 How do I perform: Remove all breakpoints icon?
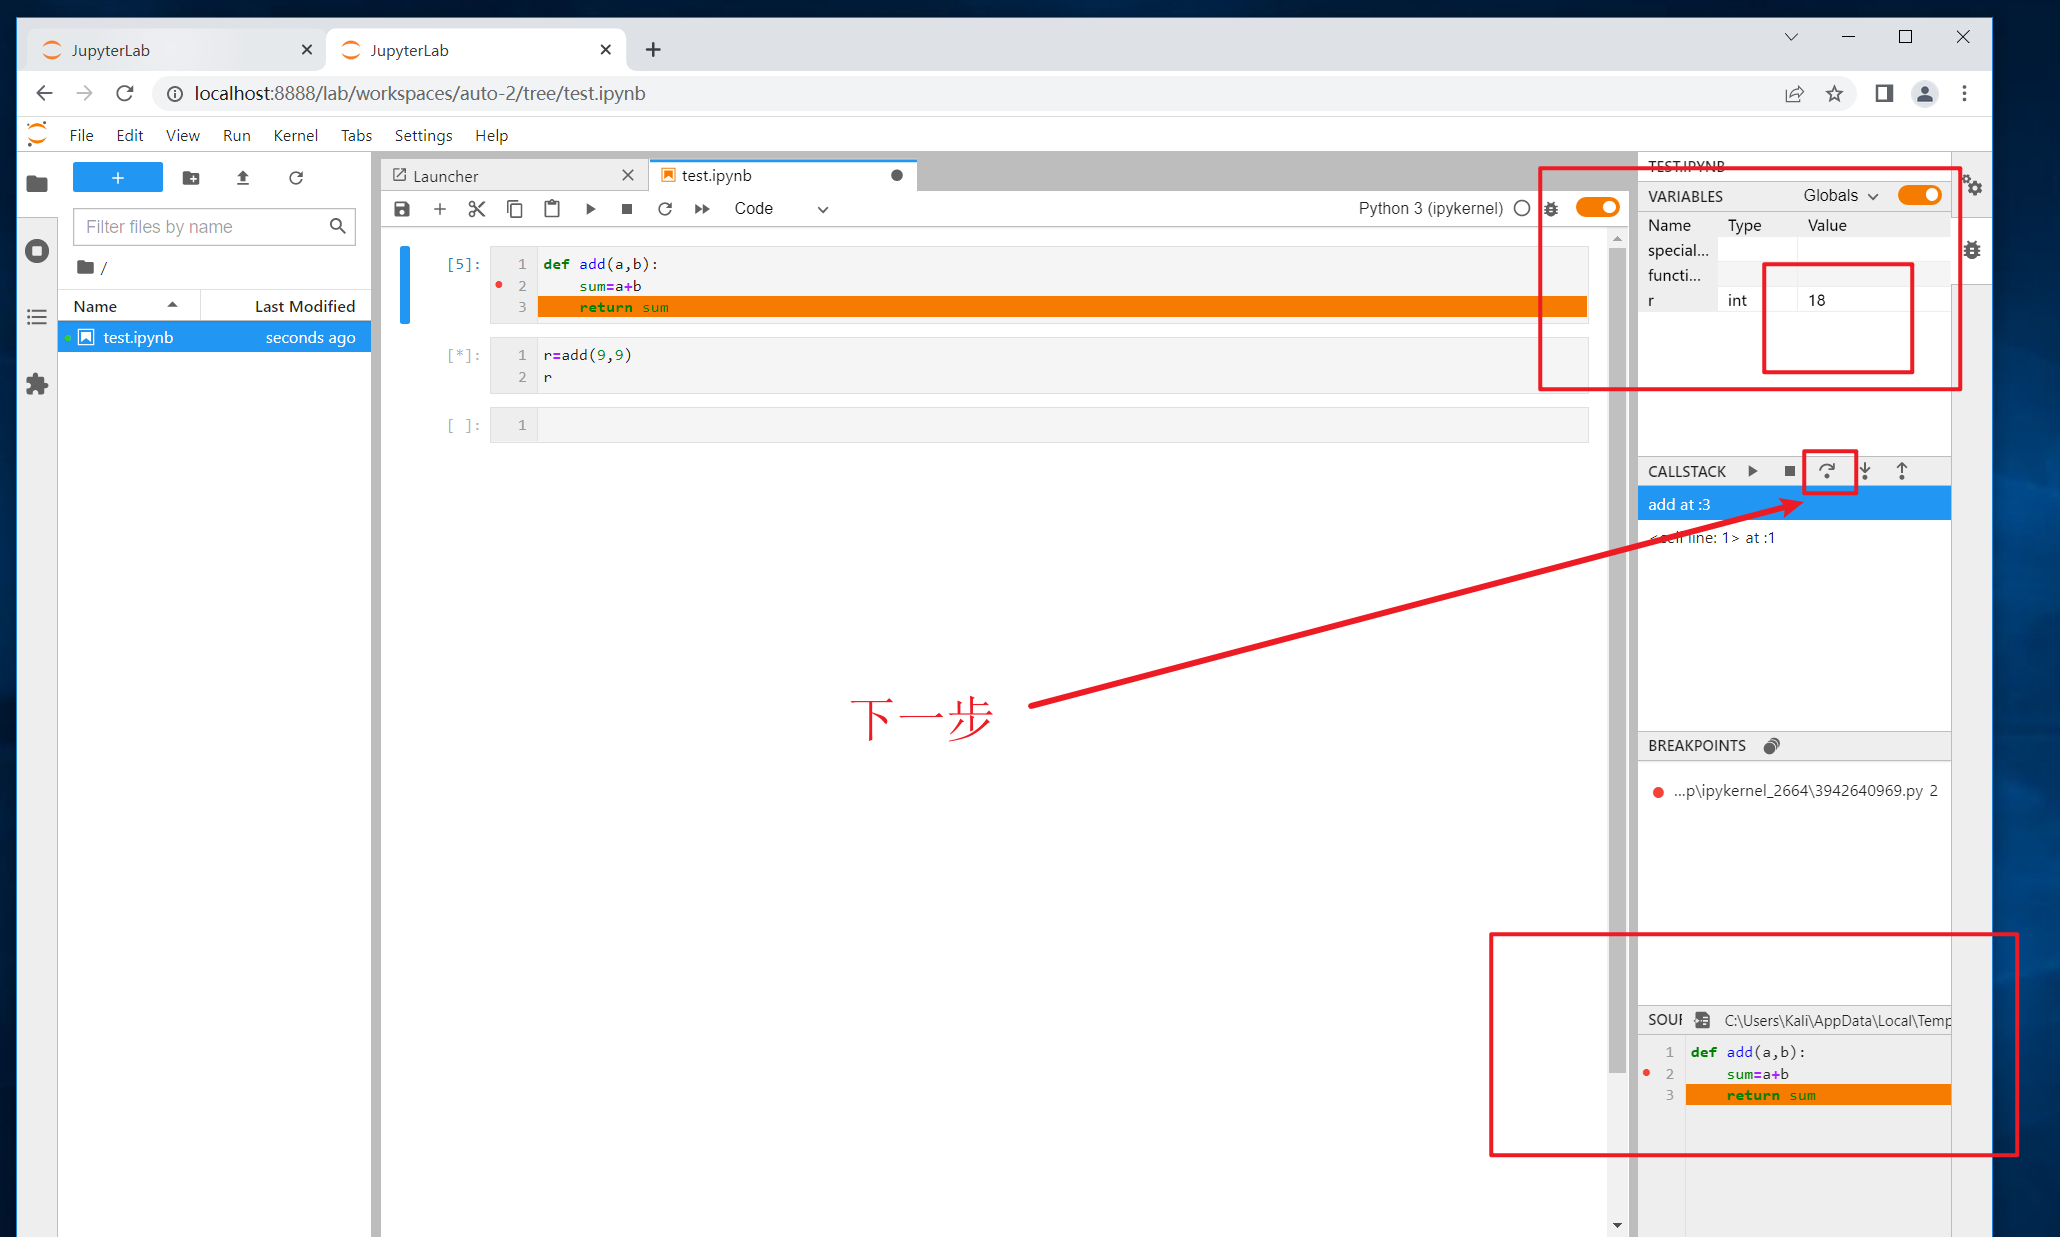[x=1772, y=746]
